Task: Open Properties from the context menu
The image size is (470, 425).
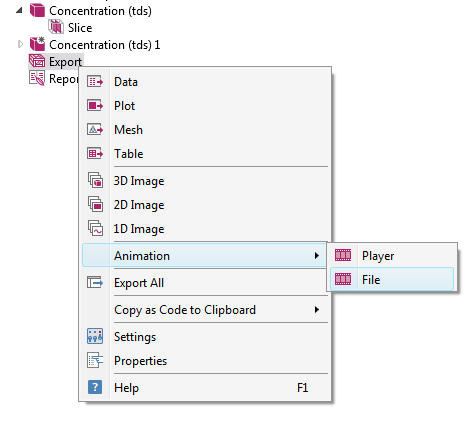Action: click(205, 361)
